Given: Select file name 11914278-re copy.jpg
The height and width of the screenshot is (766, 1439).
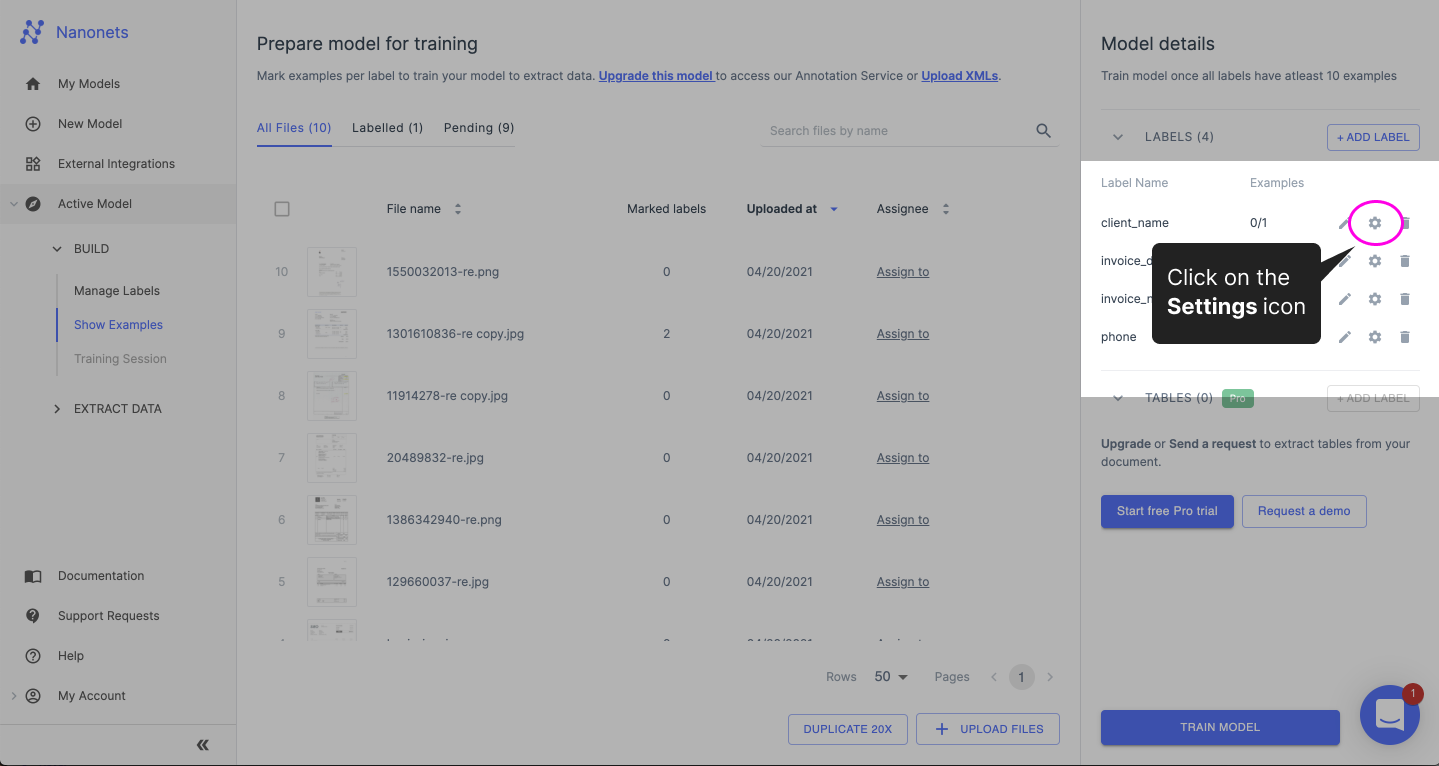Looking at the screenshot, I should (x=447, y=396).
